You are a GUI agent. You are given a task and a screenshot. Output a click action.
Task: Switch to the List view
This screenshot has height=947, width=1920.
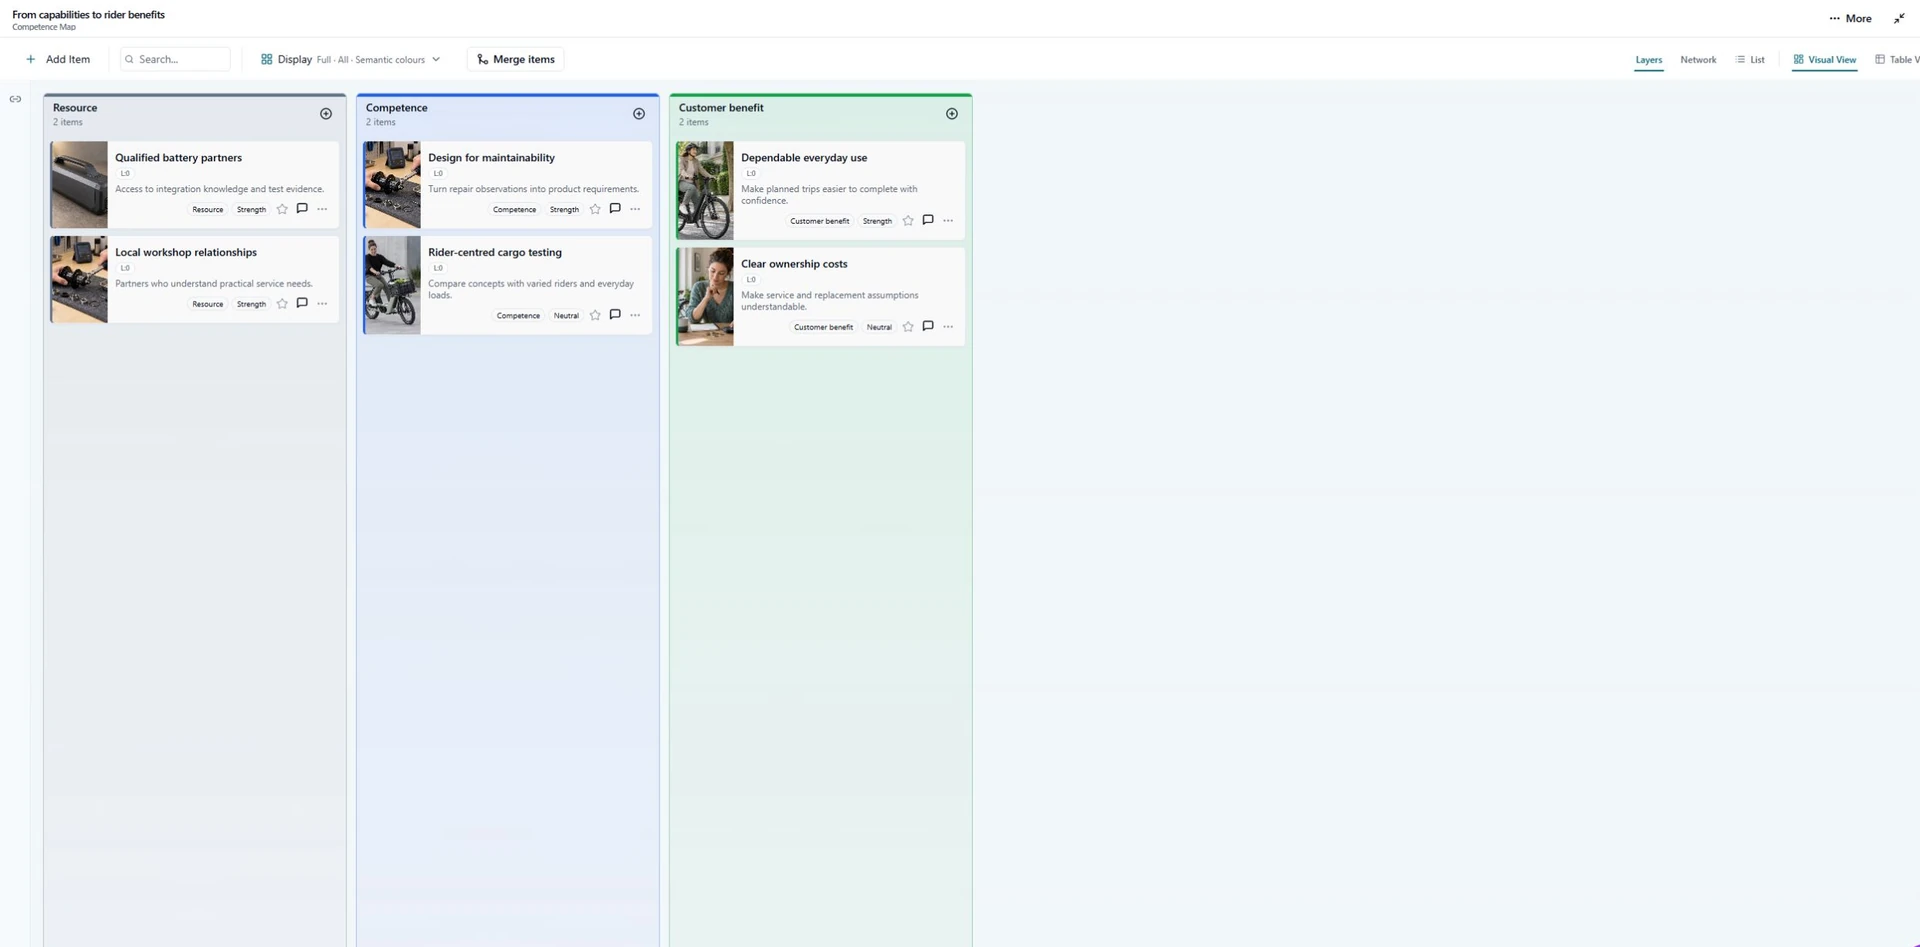click(1750, 60)
